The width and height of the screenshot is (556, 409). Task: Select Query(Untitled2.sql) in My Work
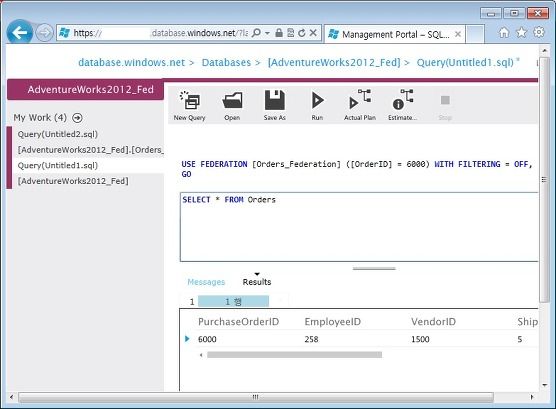[x=57, y=134]
